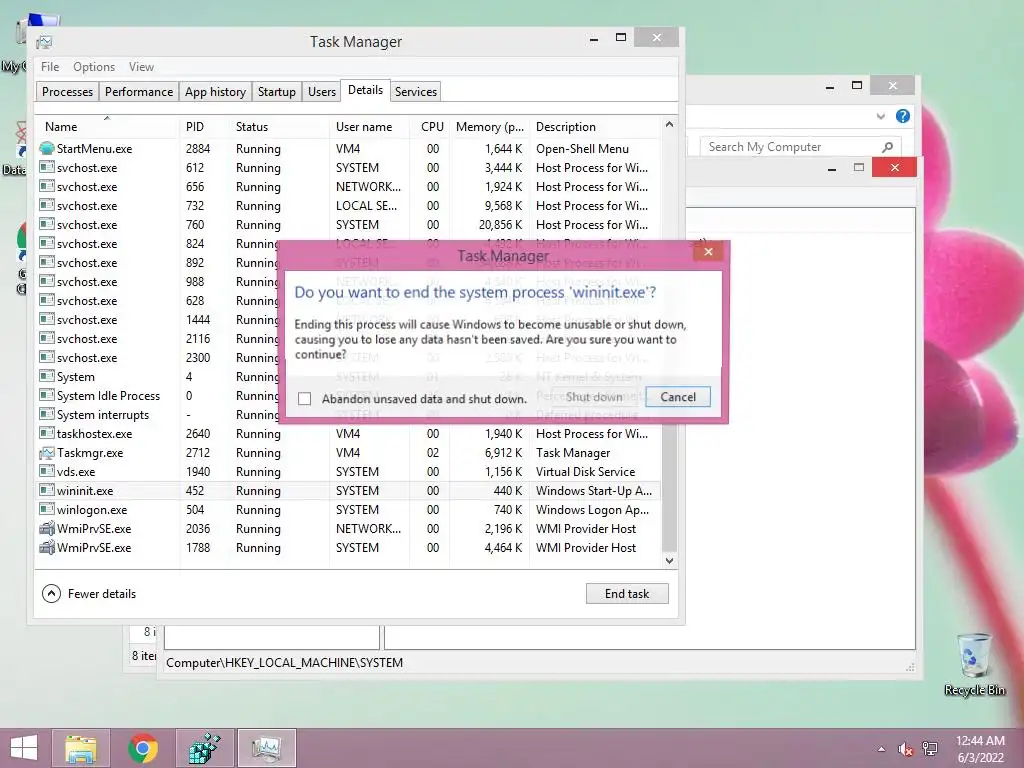Launch Google Chrome from the taskbar

pyautogui.click(x=143, y=748)
